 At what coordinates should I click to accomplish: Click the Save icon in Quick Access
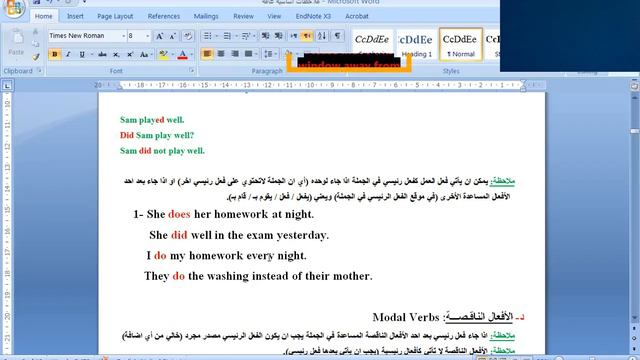click(x=36, y=2)
